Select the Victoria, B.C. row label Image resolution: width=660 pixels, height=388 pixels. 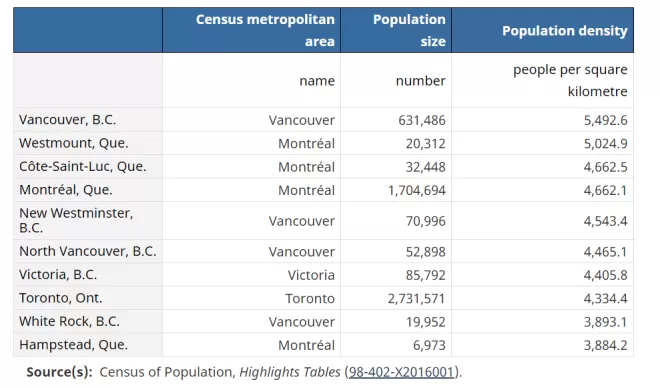click(x=58, y=275)
